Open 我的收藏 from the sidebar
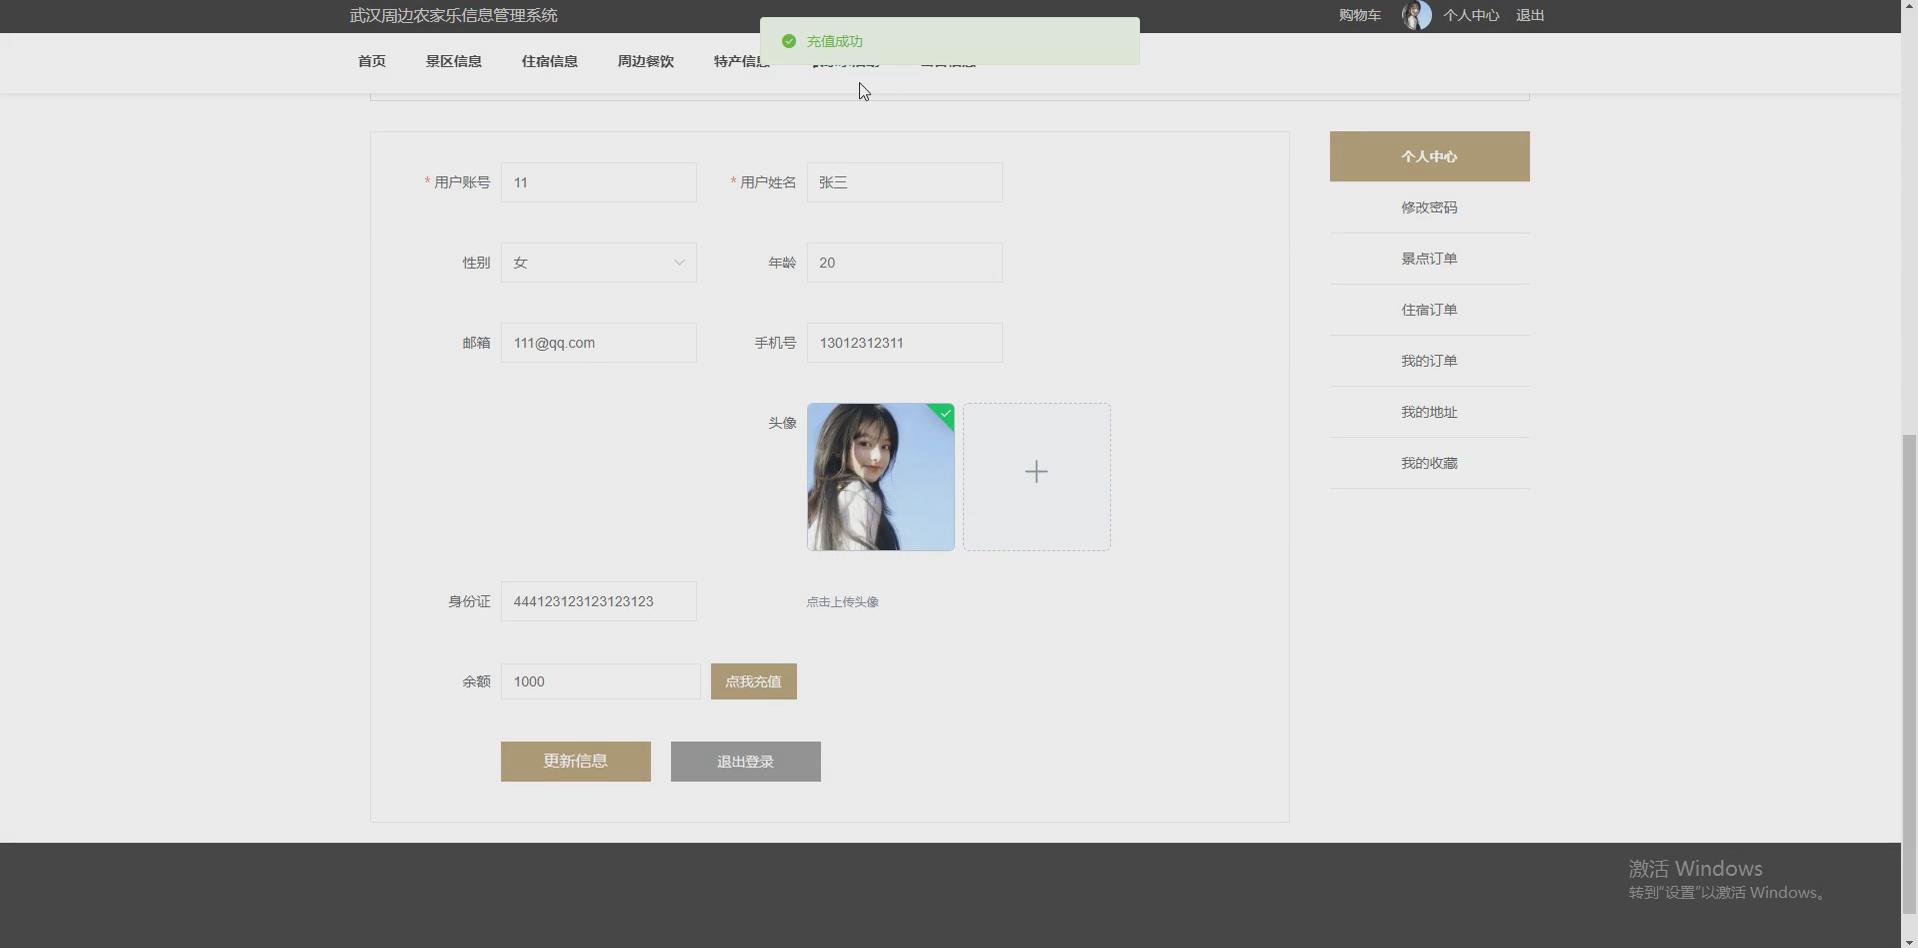The height and width of the screenshot is (948, 1918). [x=1428, y=462]
